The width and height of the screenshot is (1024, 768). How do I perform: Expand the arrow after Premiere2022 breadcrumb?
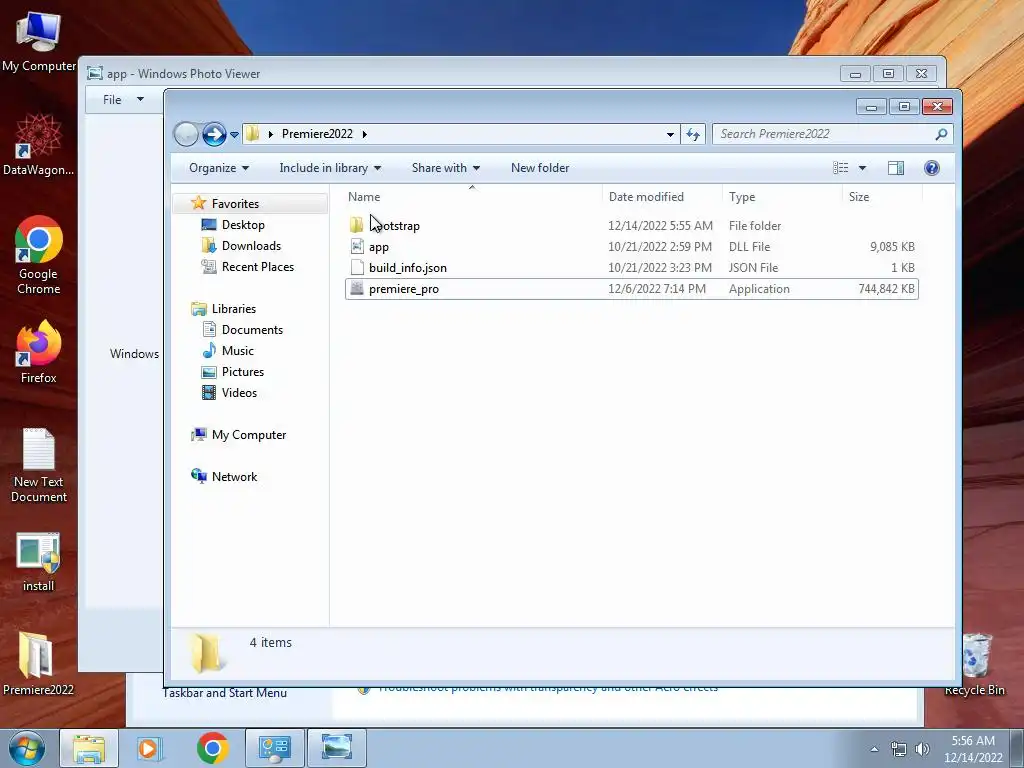click(364, 135)
